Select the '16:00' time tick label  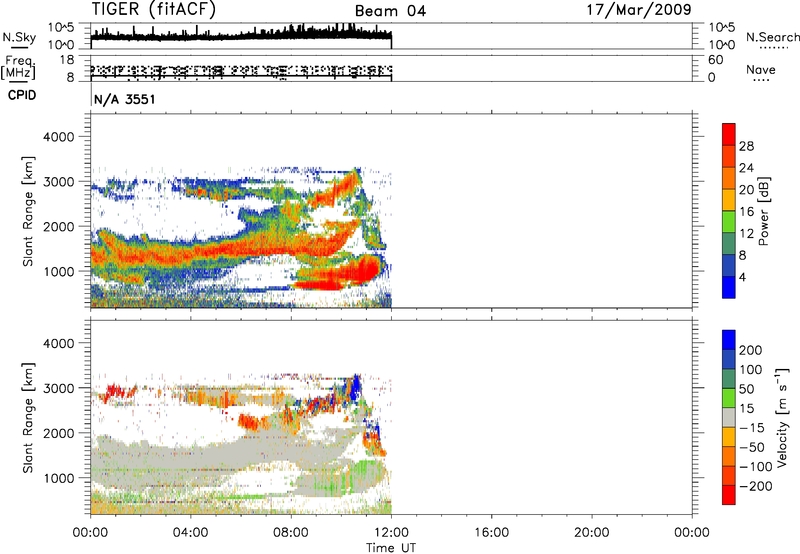(491, 533)
